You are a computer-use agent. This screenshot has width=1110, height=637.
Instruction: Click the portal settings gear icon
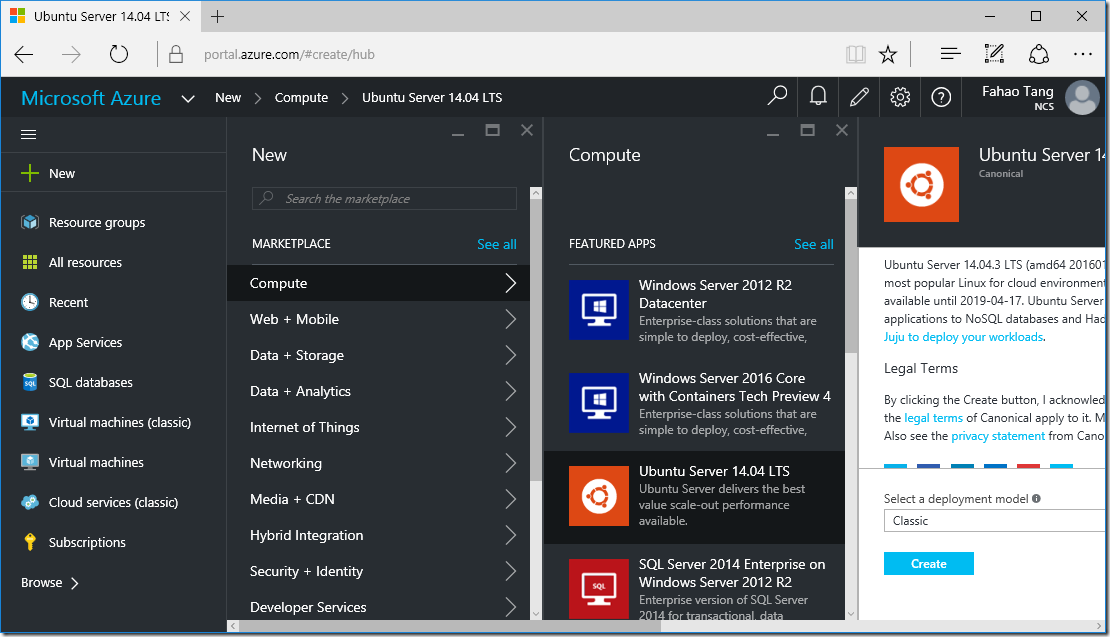click(900, 97)
